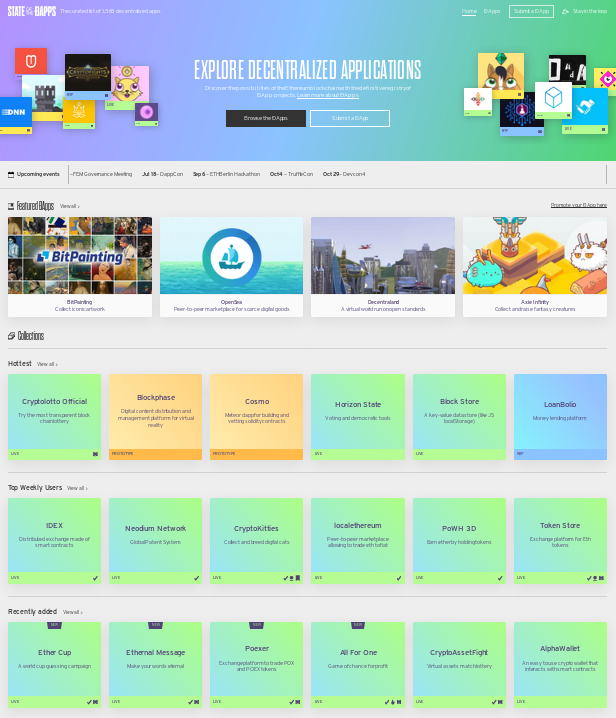This screenshot has height=718, width=616.
Task: Open the Block Store card
Action: pos(459,417)
